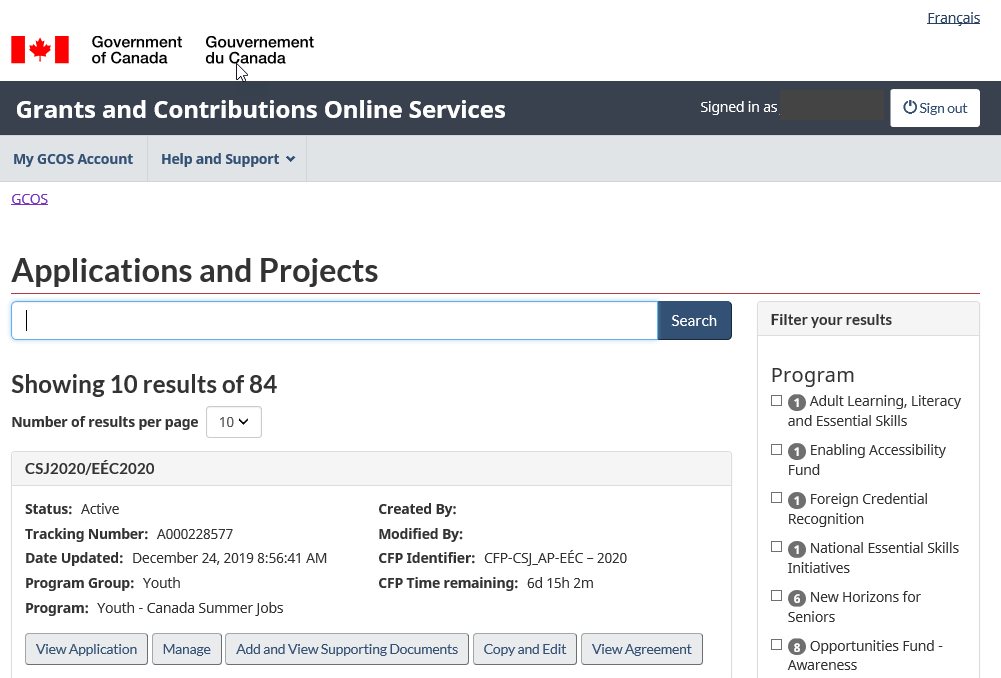Open the results per page dropdown

click(x=234, y=422)
